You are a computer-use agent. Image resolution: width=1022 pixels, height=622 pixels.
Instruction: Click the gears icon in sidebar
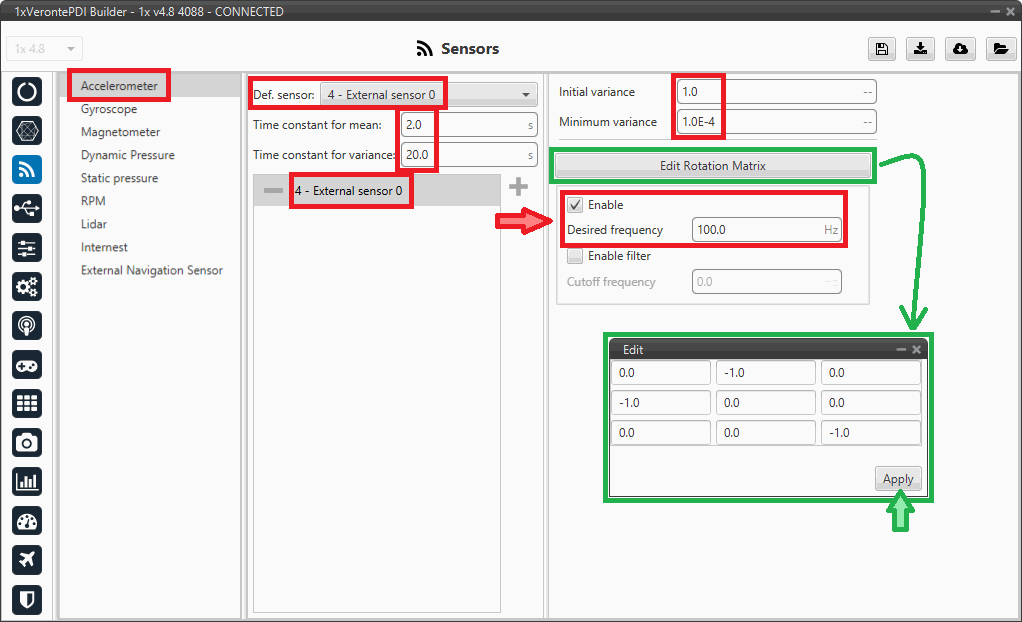click(27, 286)
